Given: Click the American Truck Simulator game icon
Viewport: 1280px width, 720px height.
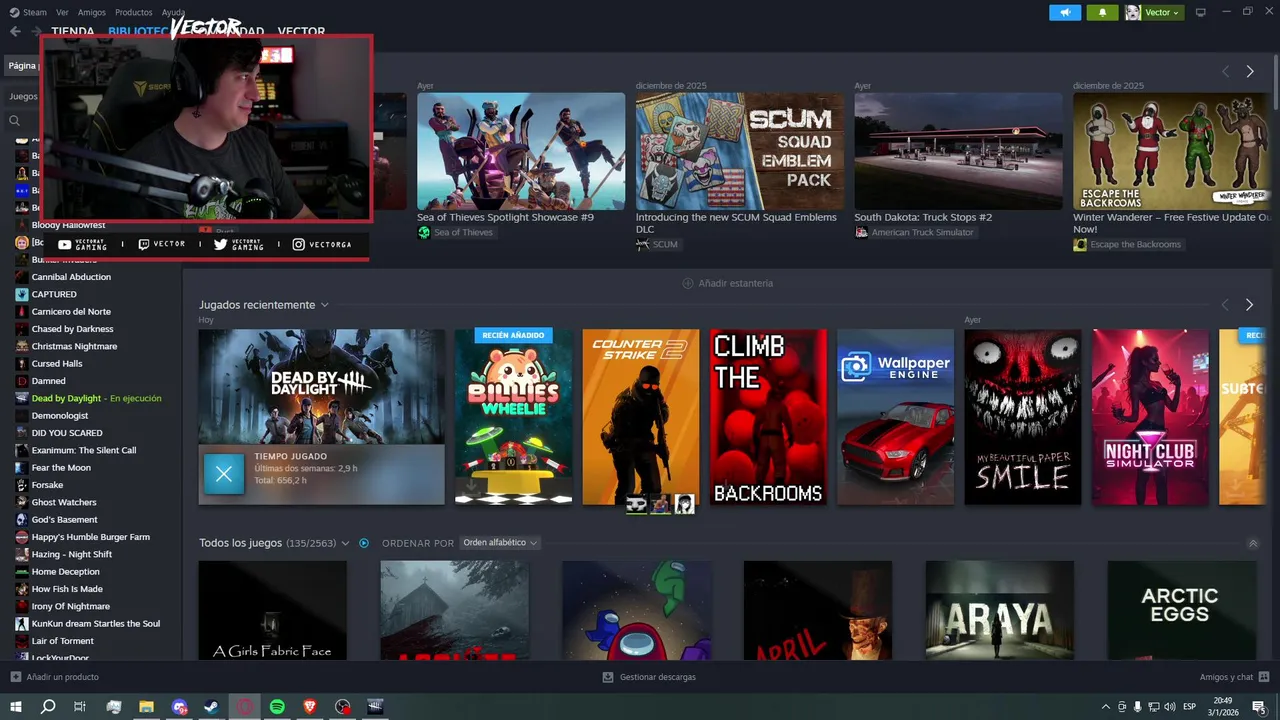Looking at the screenshot, I should coord(861,232).
